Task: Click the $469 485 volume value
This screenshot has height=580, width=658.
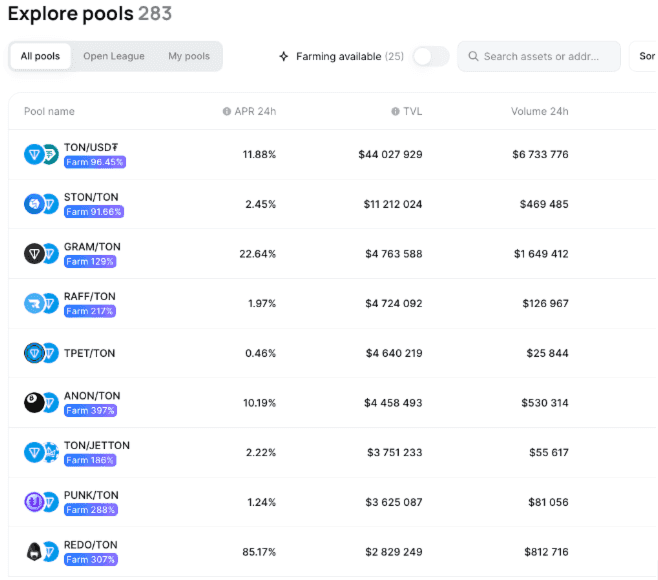Action: click(x=544, y=204)
